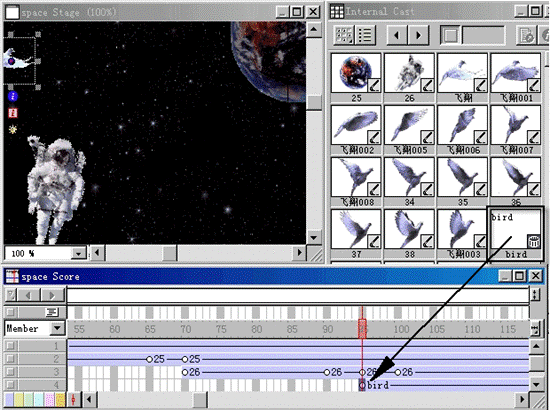The height and width of the screenshot is (410, 550).
Task: Click the cast member name field
Action: pyautogui.click(x=484, y=35)
